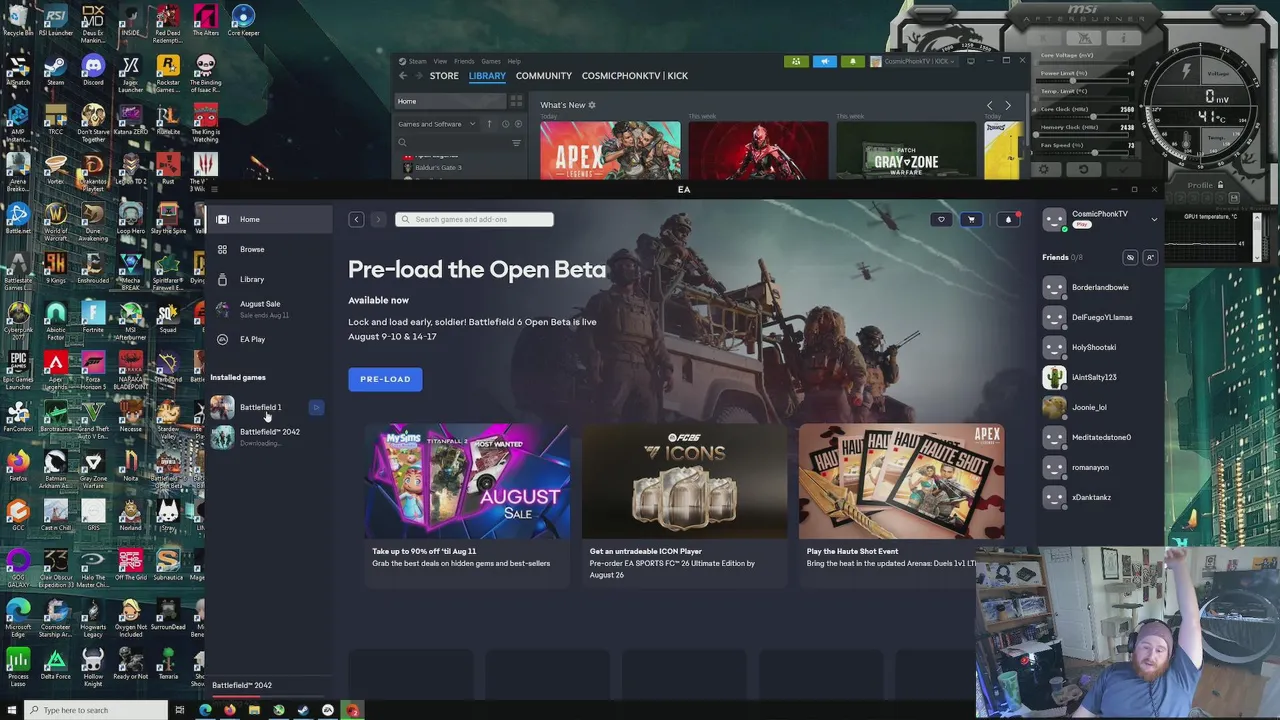Expand the CosmicPhonkTV profile dropdown in EA
This screenshot has height=720, width=1280.
pyautogui.click(x=1154, y=219)
